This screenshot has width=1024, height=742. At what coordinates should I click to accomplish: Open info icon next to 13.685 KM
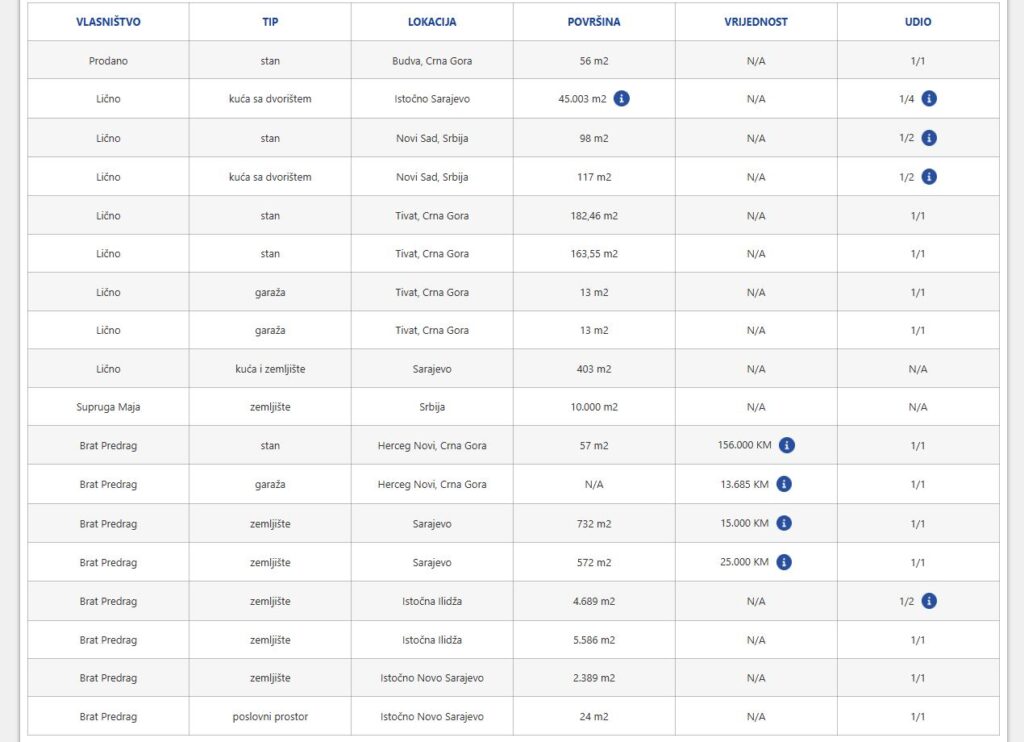click(x=784, y=484)
